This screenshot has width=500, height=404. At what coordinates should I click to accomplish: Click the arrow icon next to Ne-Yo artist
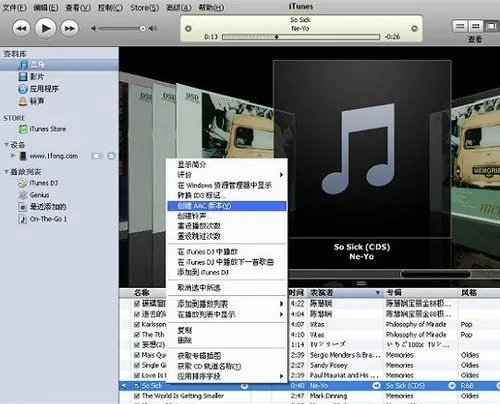coord(376,386)
